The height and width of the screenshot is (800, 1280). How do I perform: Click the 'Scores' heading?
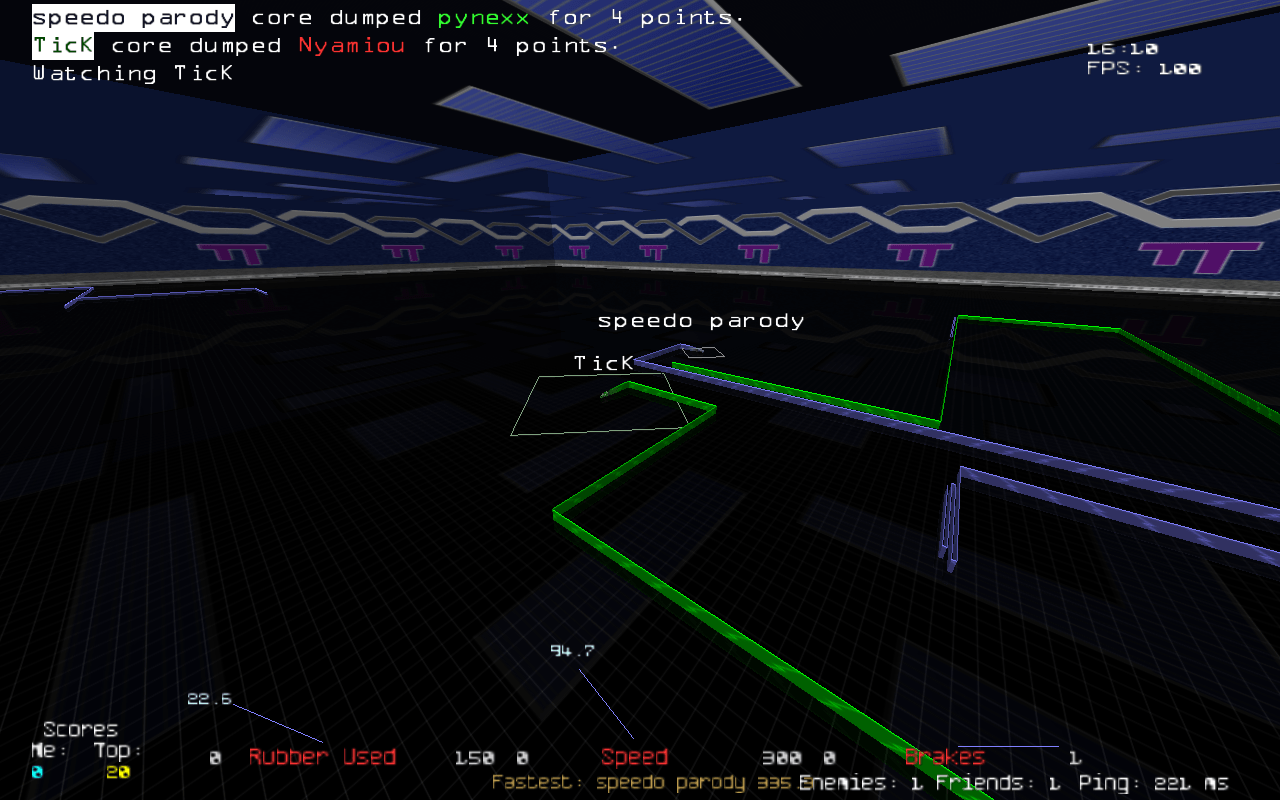(80, 729)
